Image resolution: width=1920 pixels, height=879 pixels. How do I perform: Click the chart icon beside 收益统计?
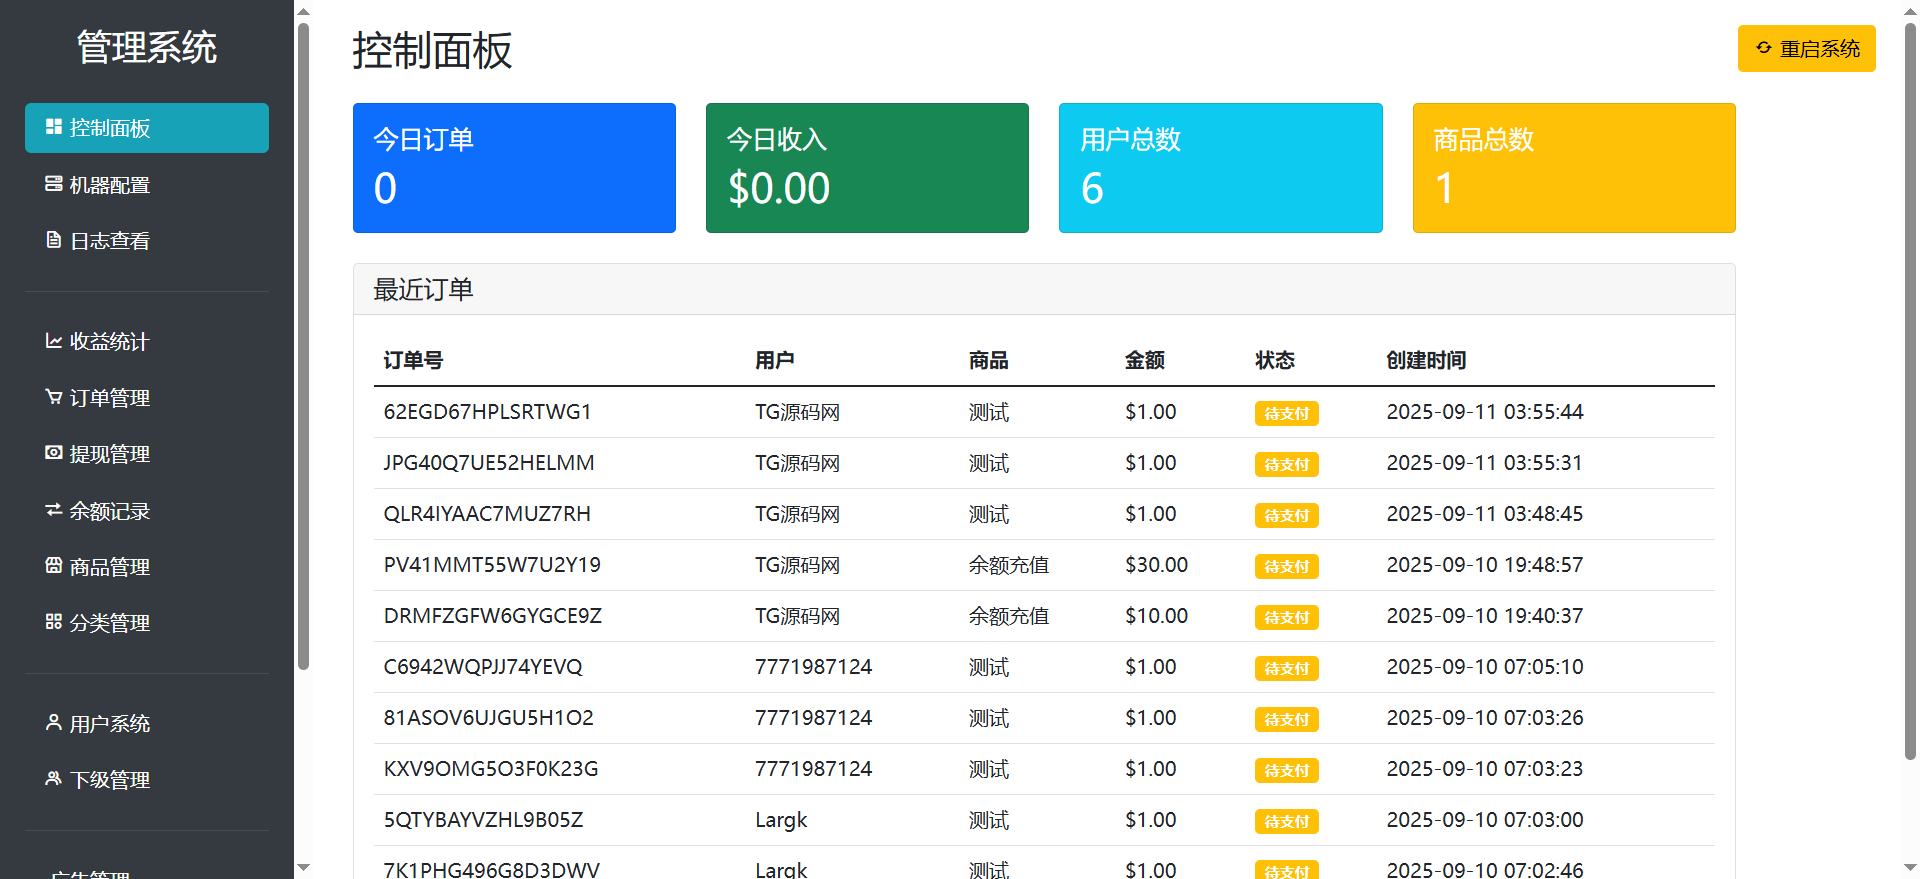pyautogui.click(x=54, y=341)
